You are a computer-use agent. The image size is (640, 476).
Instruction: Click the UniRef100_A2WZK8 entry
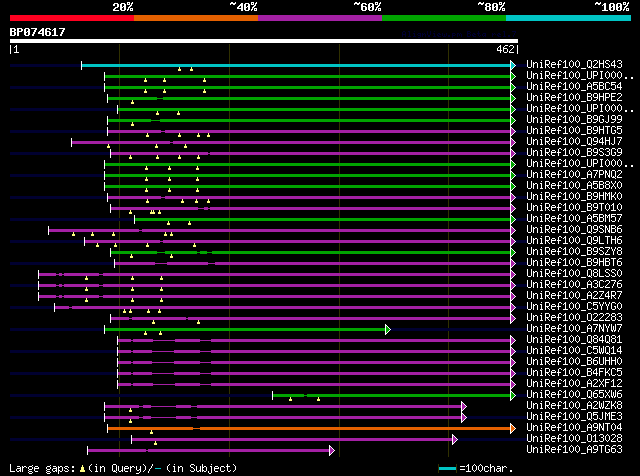(x=574, y=406)
